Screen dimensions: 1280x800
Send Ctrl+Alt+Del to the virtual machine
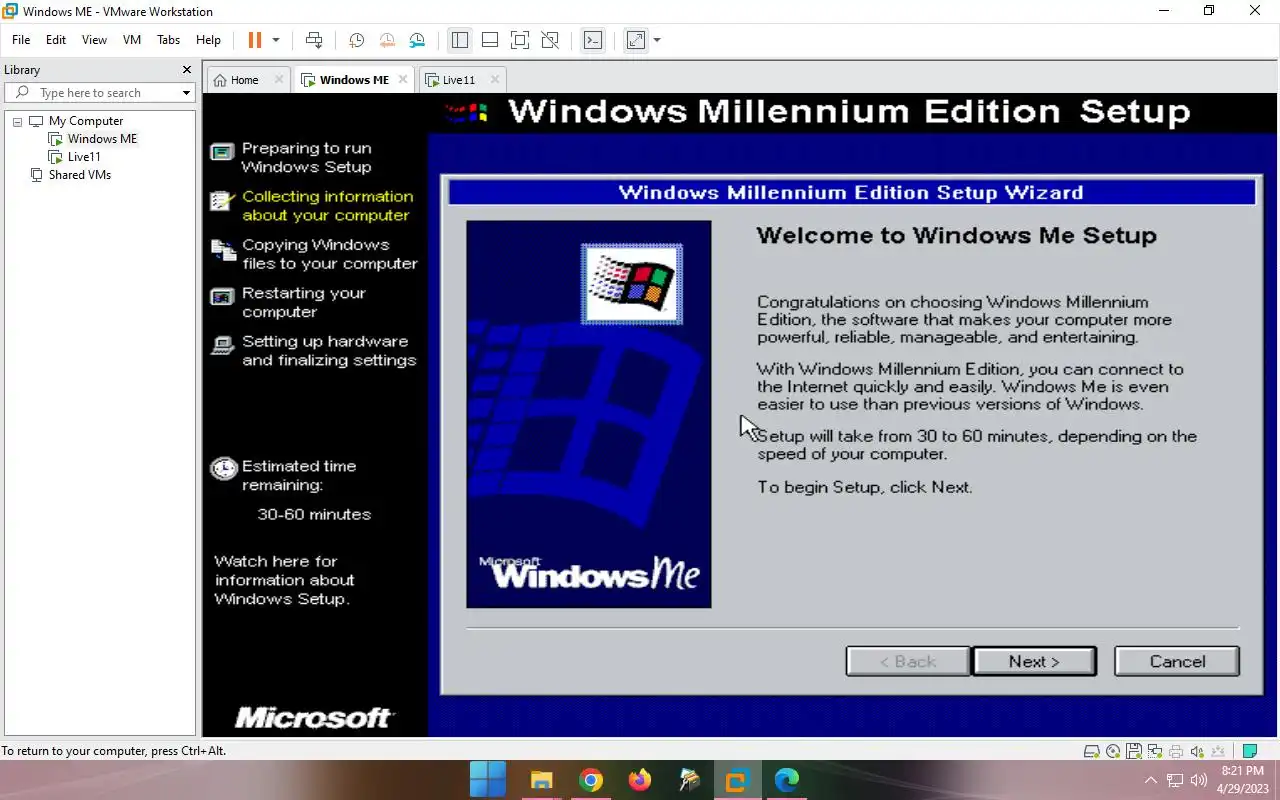click(x=314, y=40)
